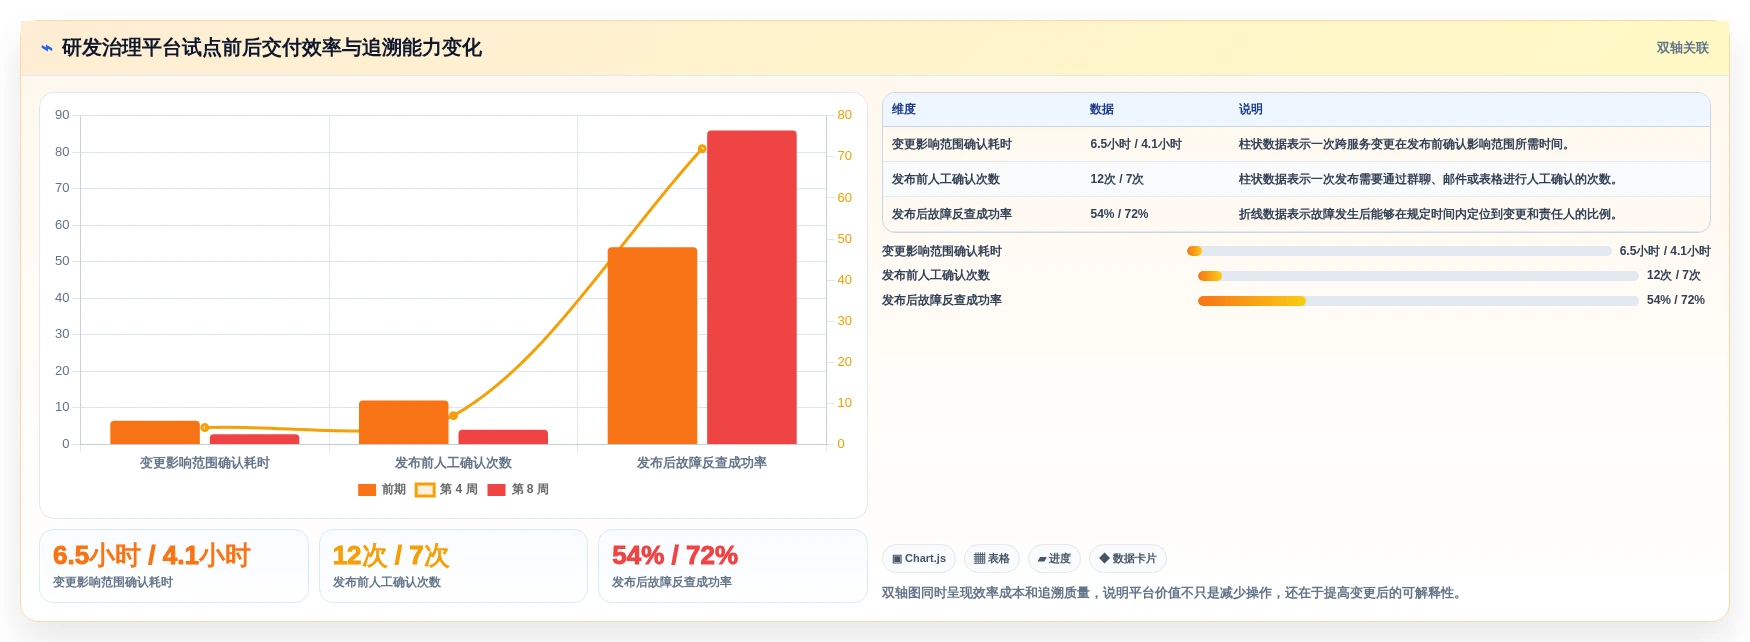Screen dimensions: 1750x642
Task: Click the red 第 8 周 legend swatch
Action: 496,489
